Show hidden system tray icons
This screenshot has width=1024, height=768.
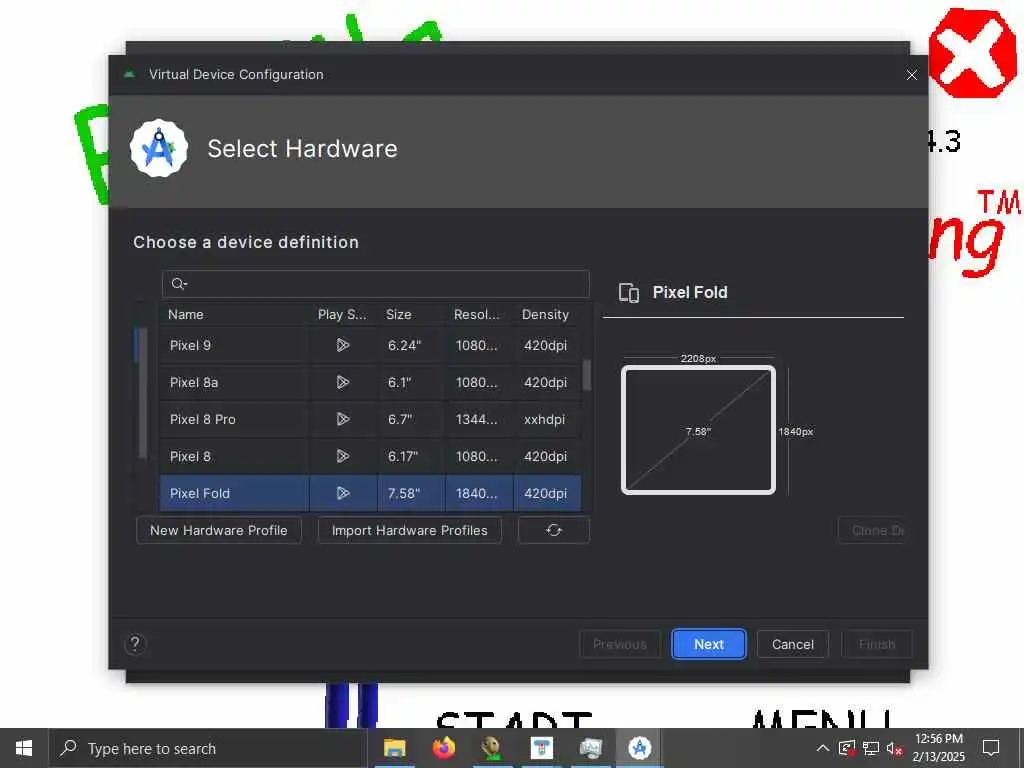(823, 748)
